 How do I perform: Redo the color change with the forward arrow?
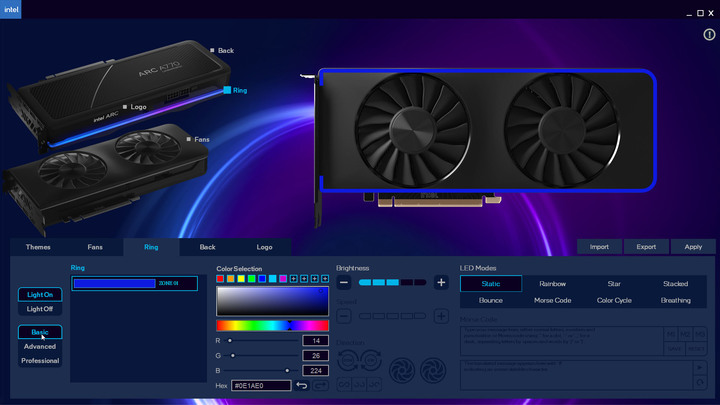click(321, 385)
